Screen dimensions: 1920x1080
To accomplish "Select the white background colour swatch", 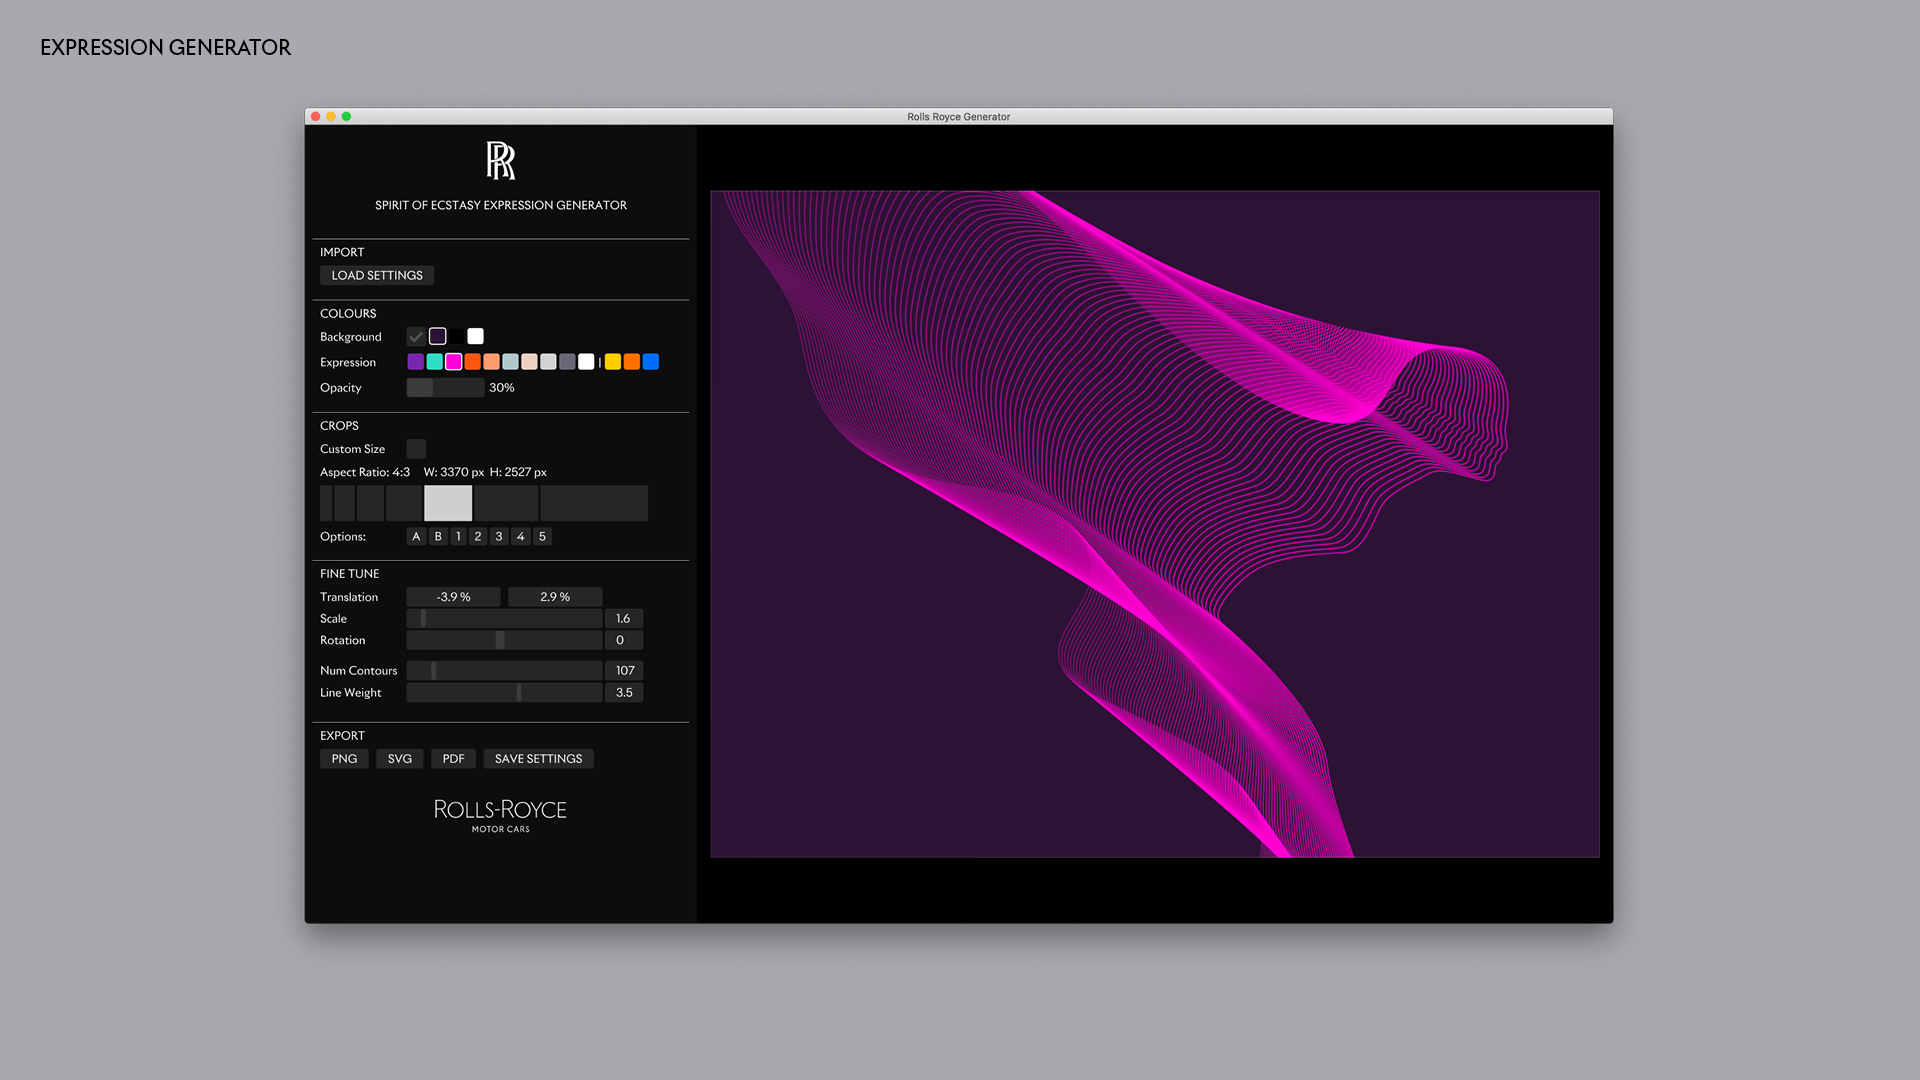I will pyautogui.click(x=476, y=337).
